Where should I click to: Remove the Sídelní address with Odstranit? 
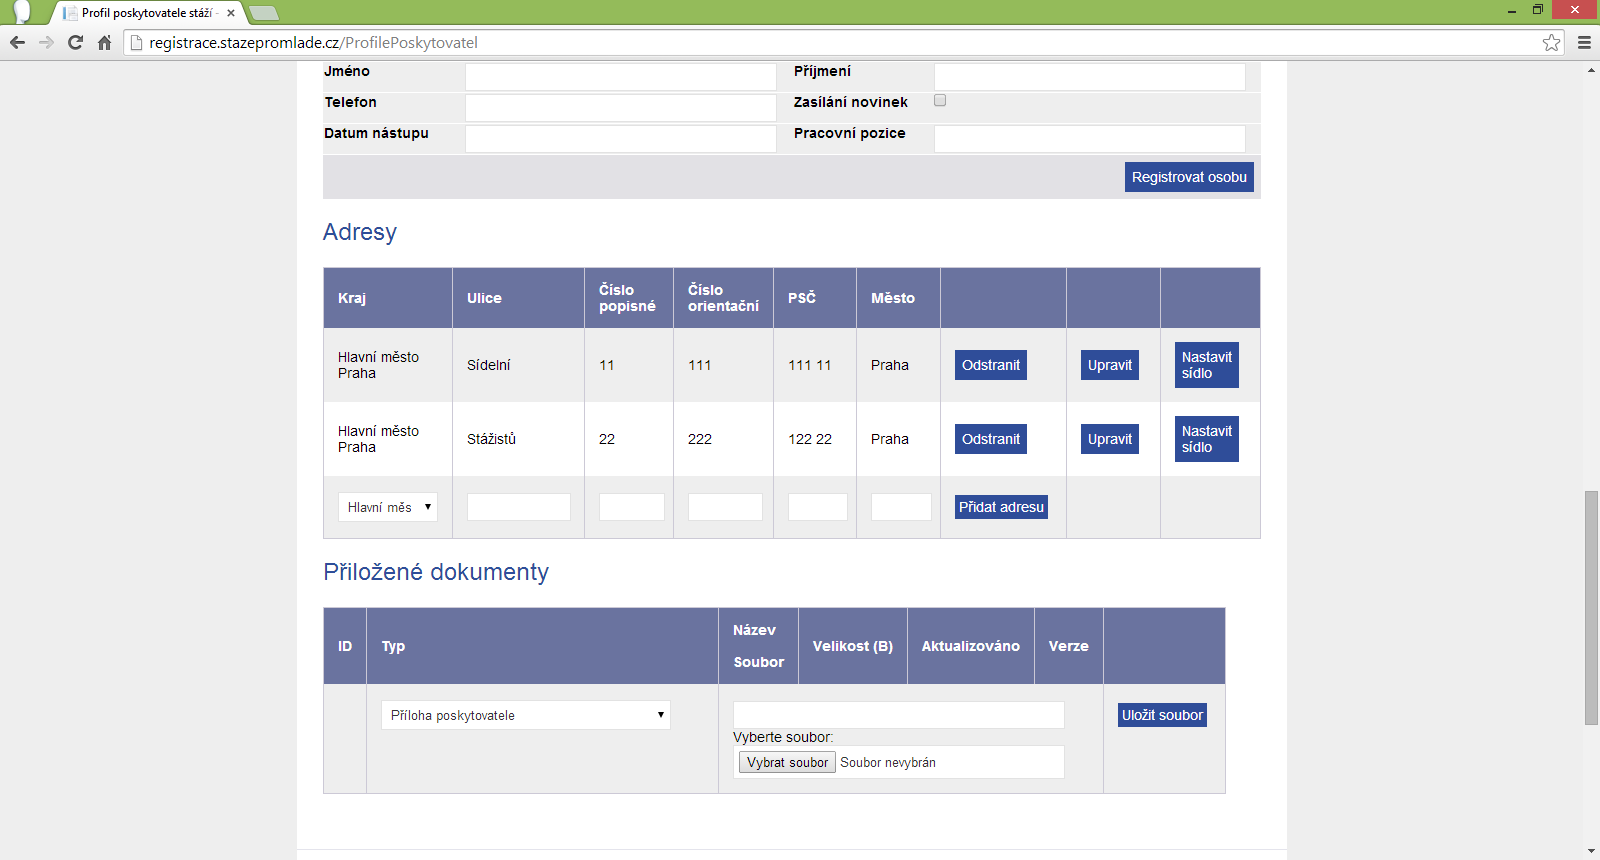coord(991,365)
